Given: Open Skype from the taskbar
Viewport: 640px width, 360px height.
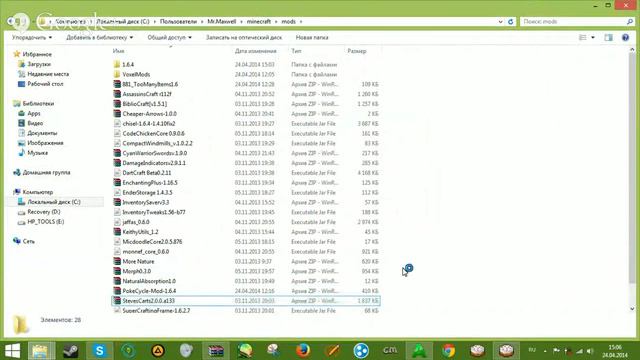Looking at the screenshot, I should pos(100,351).
